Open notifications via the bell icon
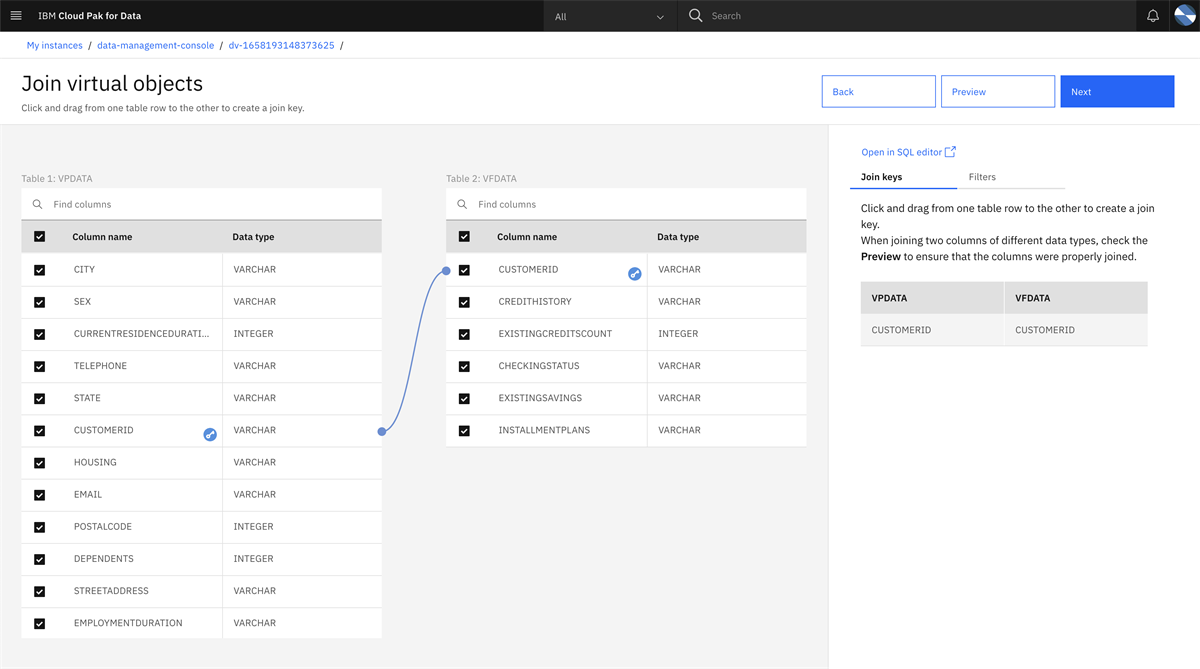The image size is (1200, 669). (1153, 15)
